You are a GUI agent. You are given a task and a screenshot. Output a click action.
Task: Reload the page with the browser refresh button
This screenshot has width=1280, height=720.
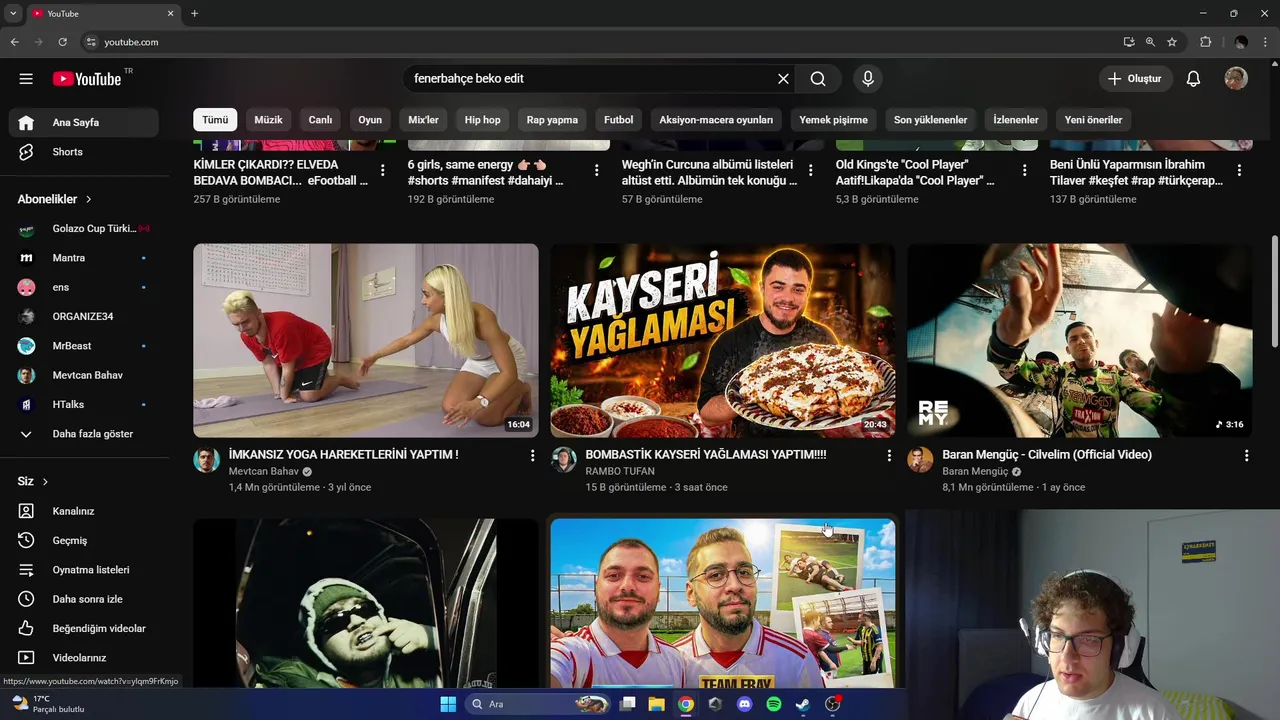click(62, 42)
